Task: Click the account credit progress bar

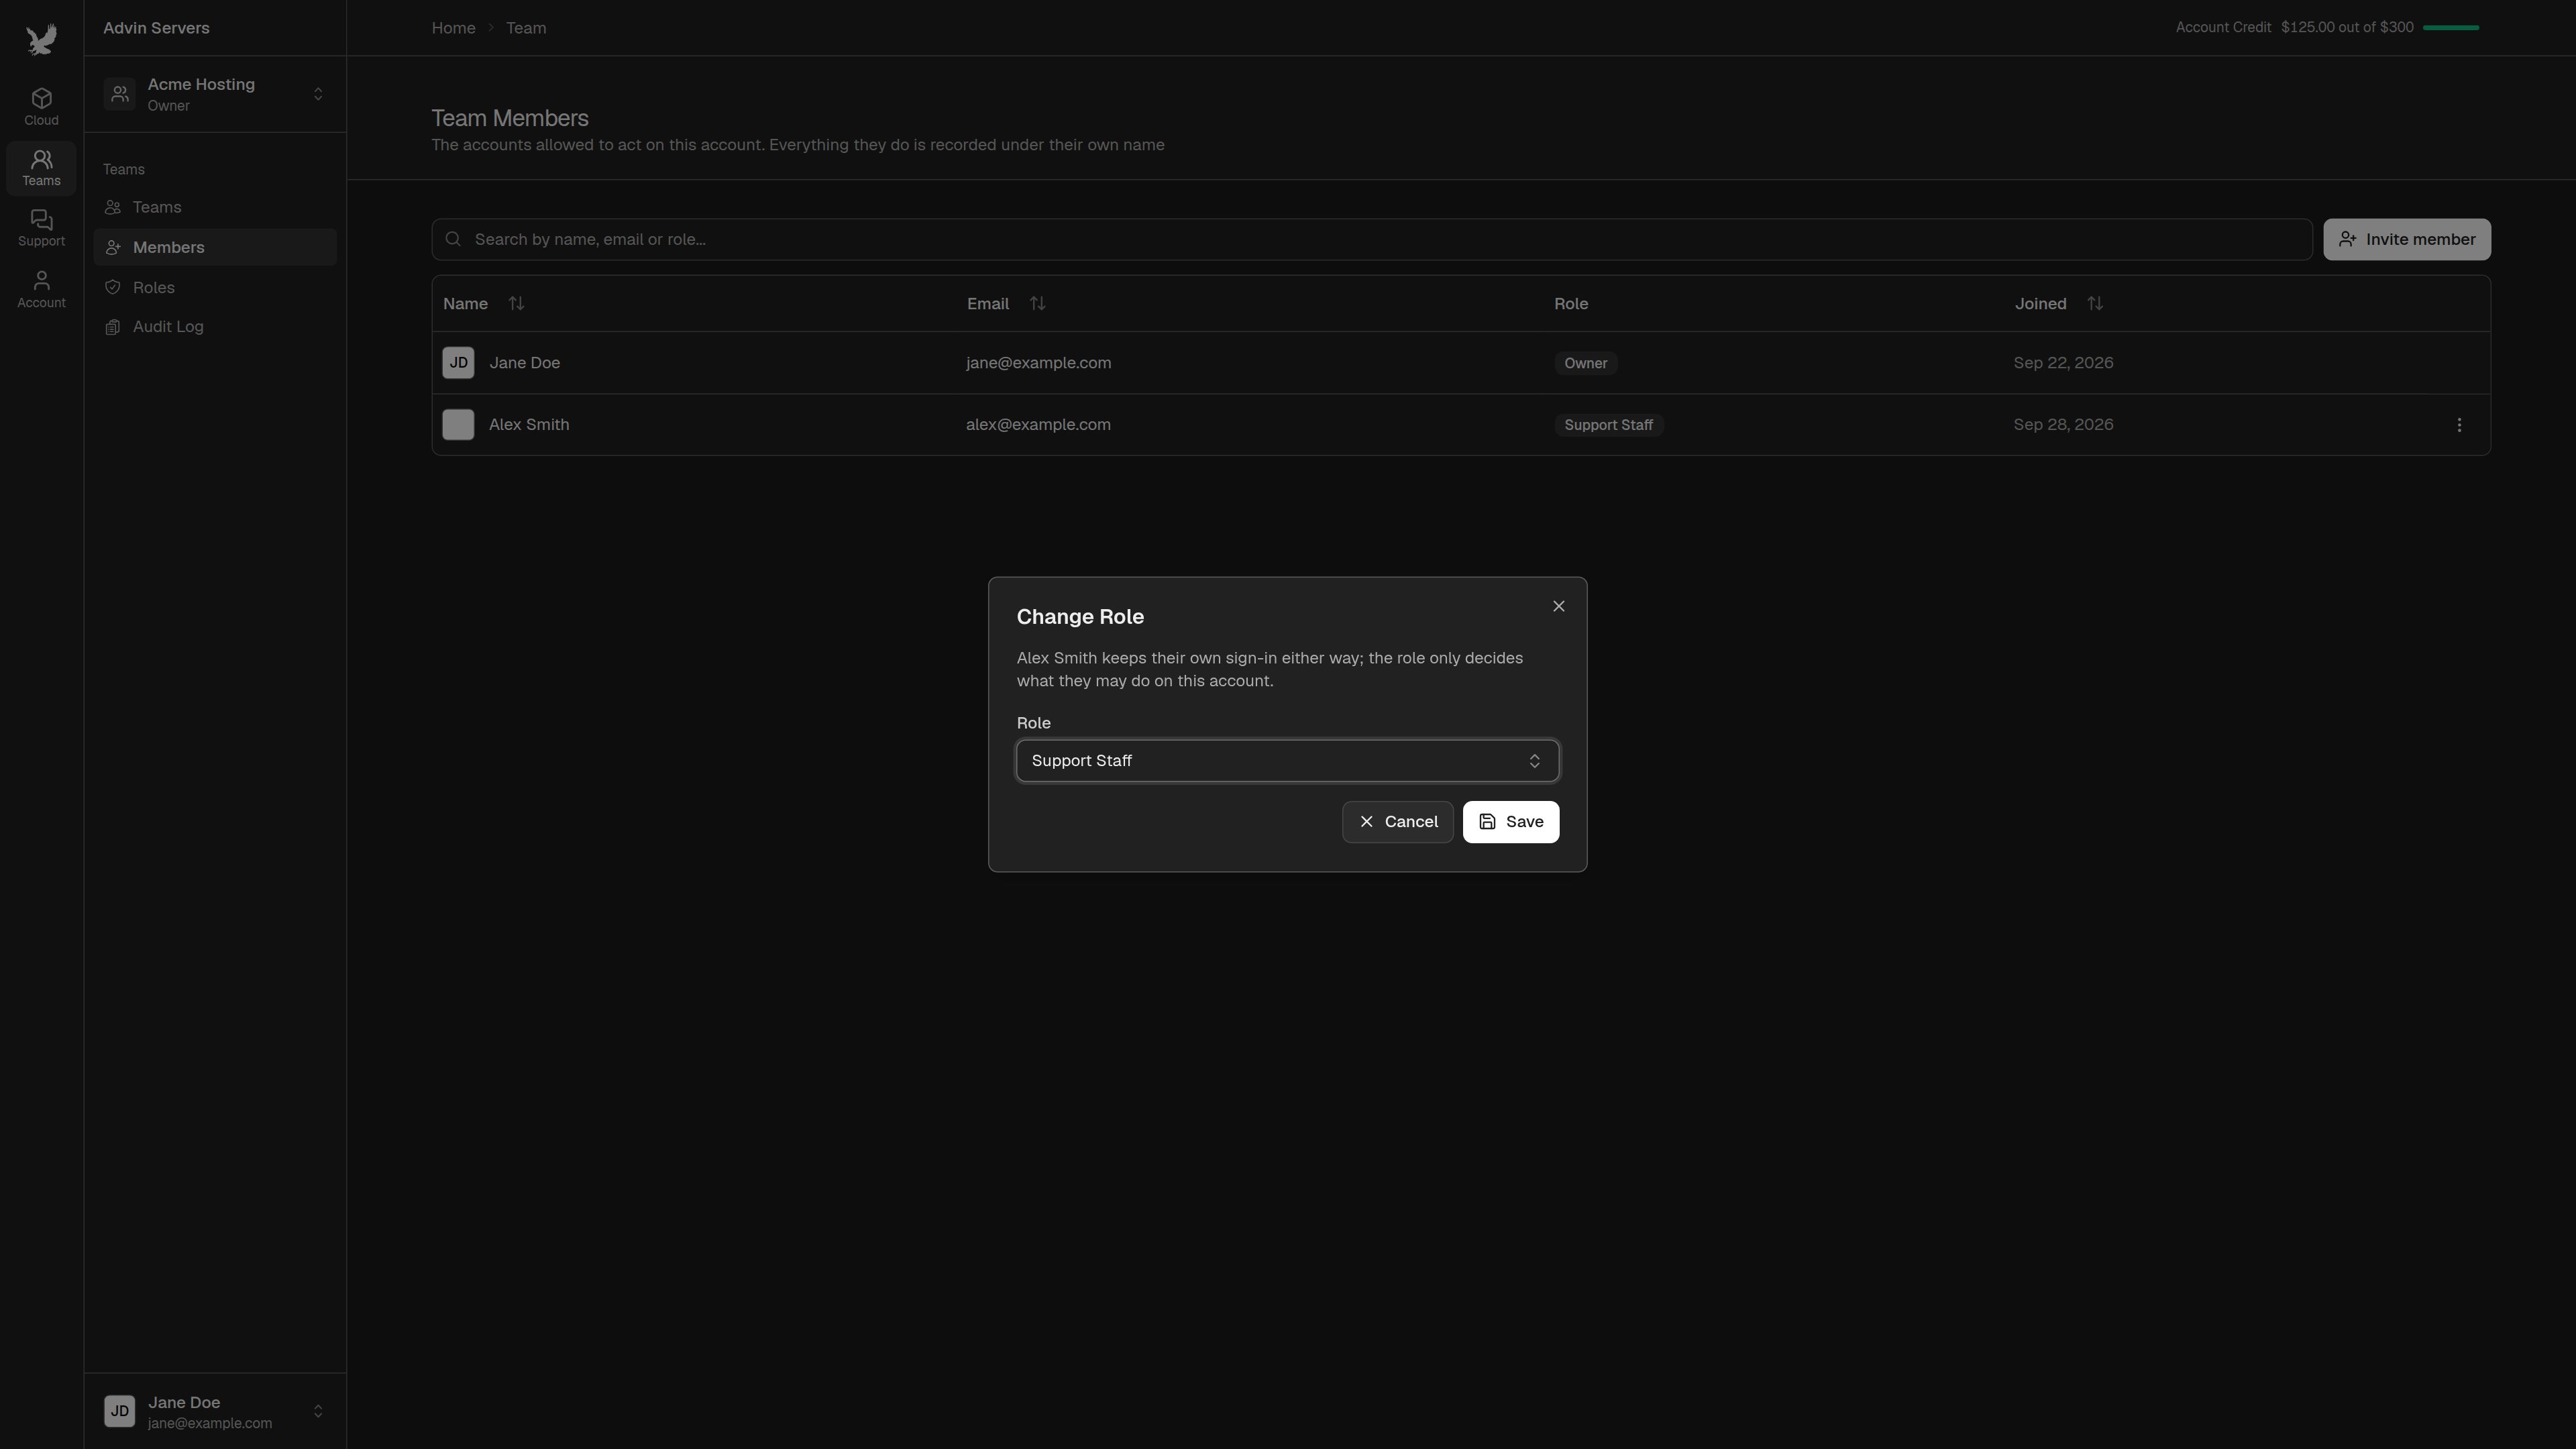Action: tap(2450, 28)
